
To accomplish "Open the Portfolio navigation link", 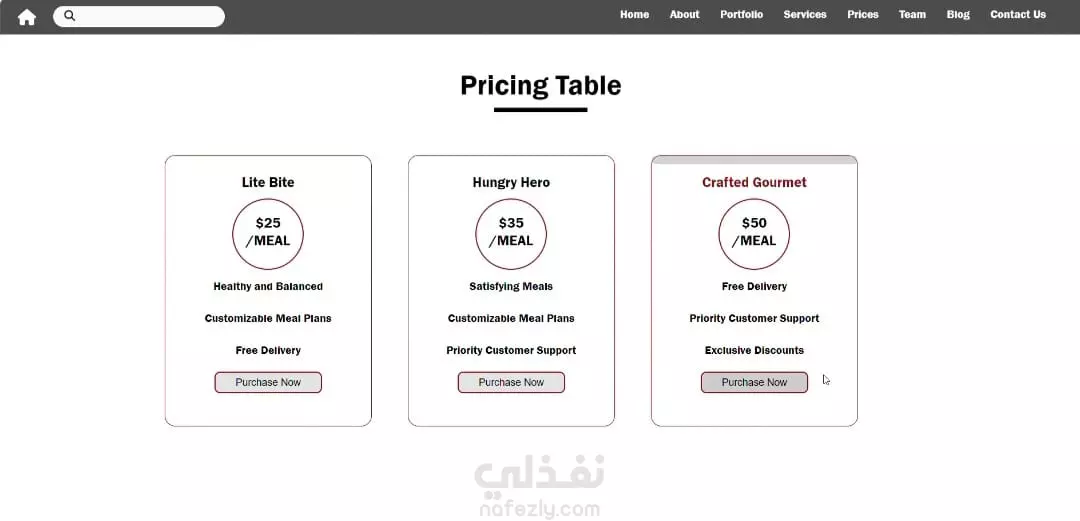I will tap(741, 15).
